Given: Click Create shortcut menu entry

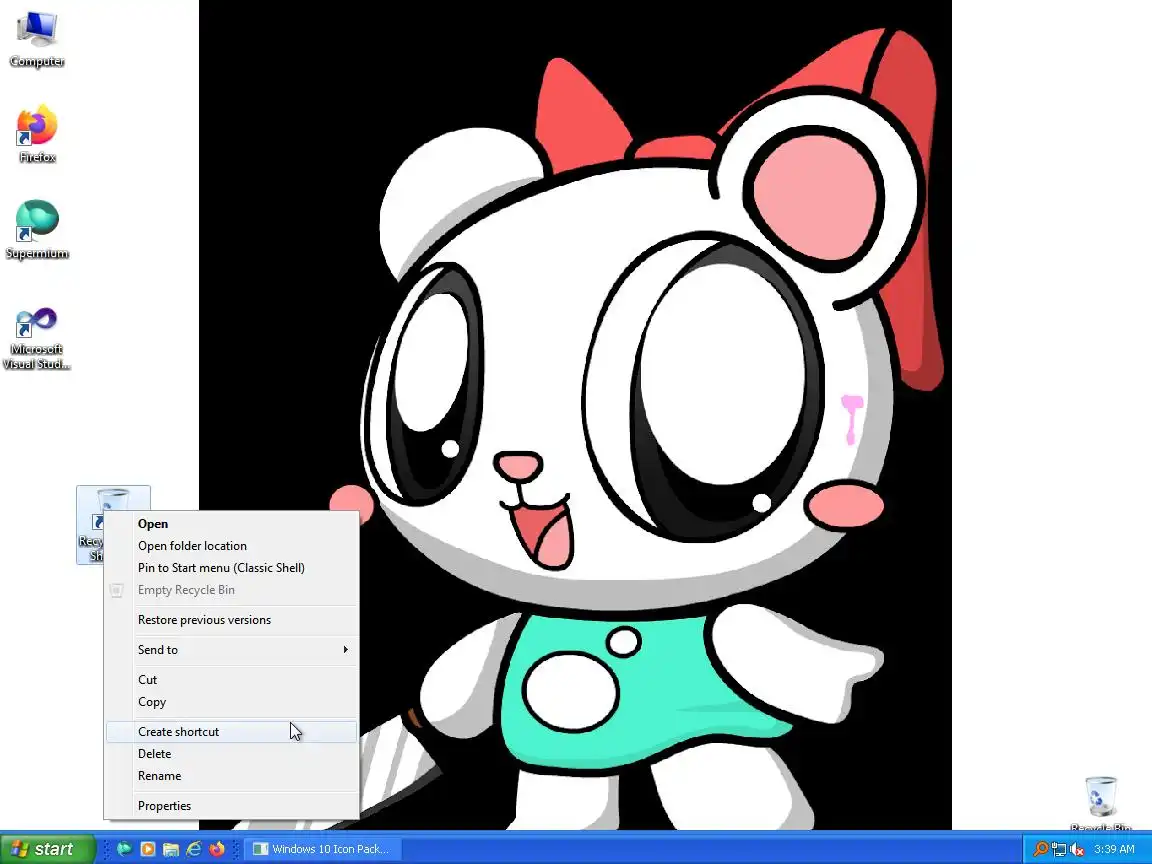Looking at the screenshot, I should 231,732.
